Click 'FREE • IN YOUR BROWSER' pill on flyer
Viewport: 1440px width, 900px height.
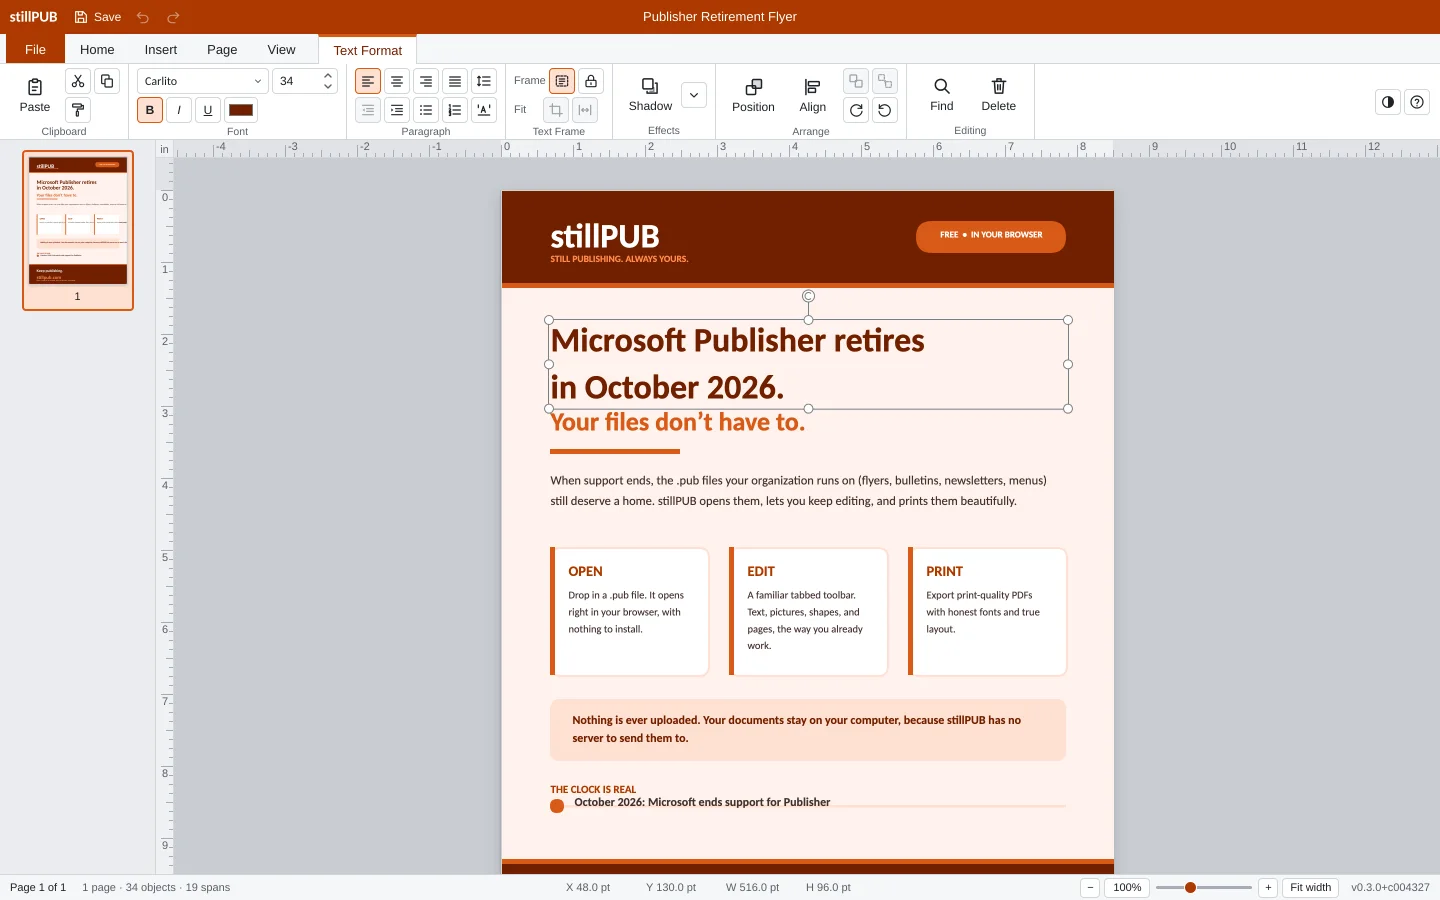[x=991, y=236]
